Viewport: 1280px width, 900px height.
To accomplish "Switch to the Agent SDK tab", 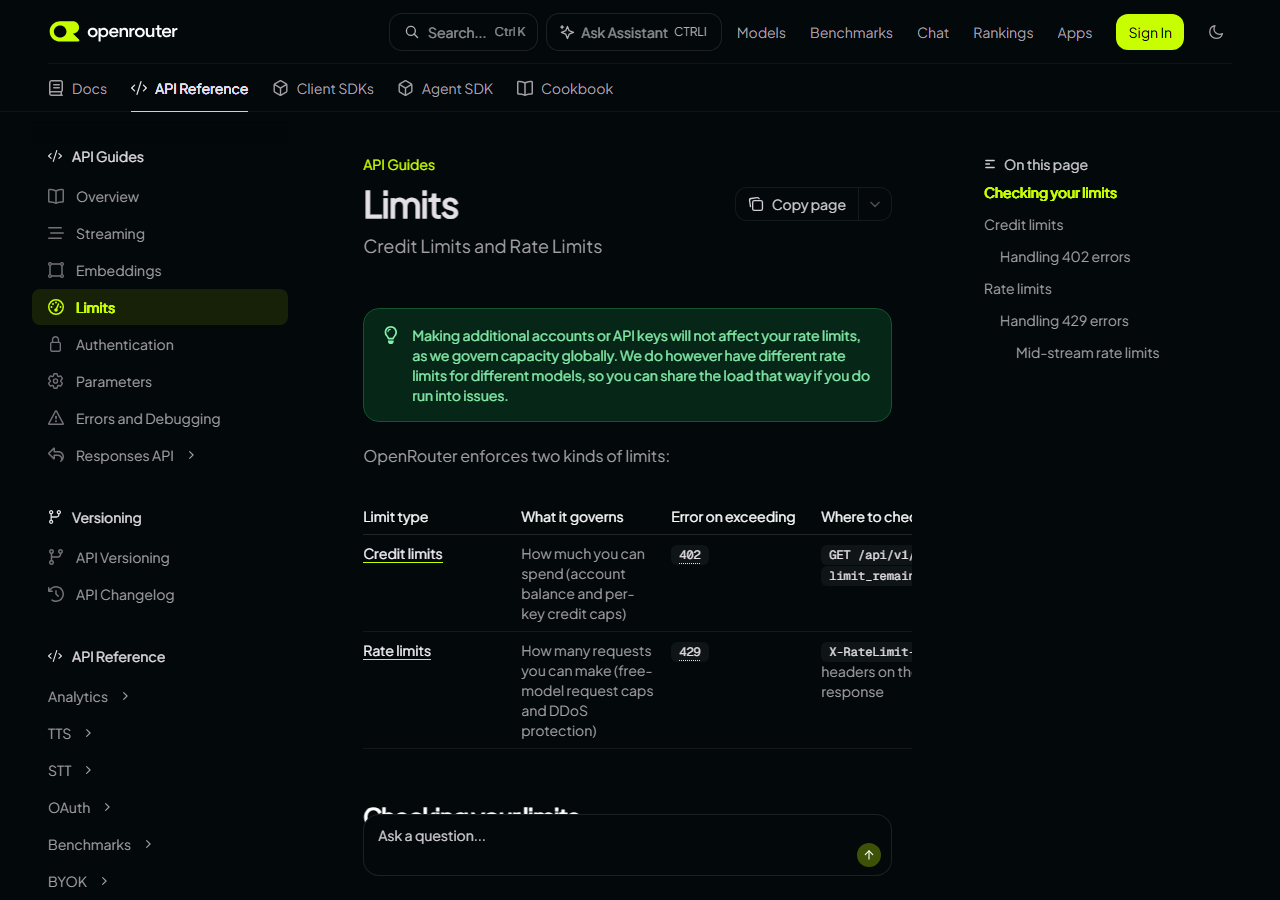I will (x=445, y=89).
